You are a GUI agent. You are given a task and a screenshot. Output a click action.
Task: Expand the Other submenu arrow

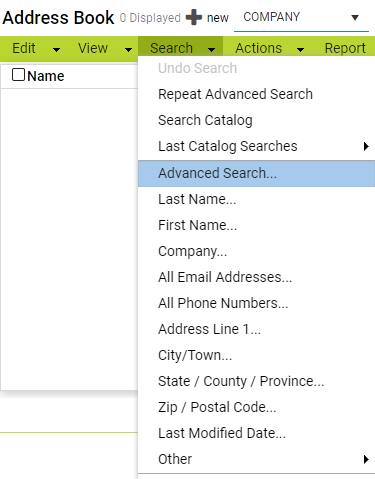point(366,459)
